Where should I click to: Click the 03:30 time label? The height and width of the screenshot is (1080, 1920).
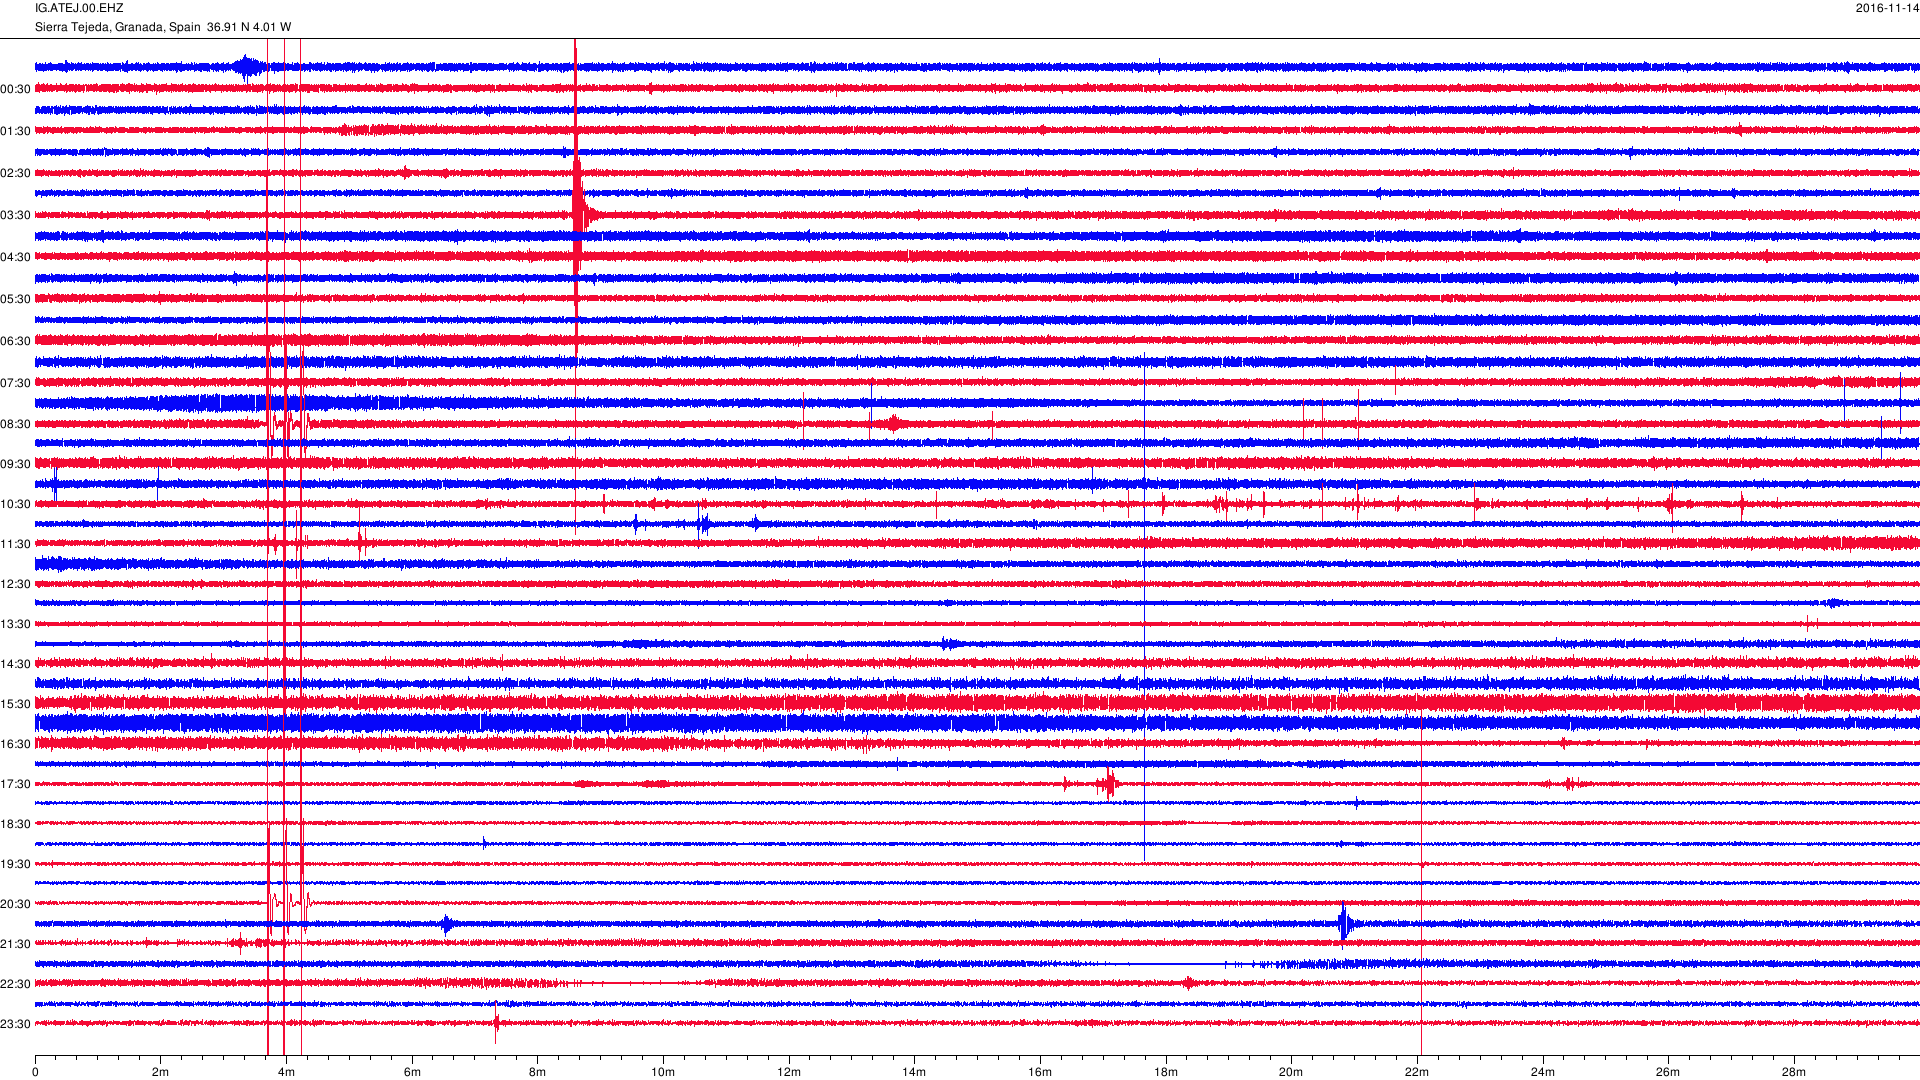point(15,215)
